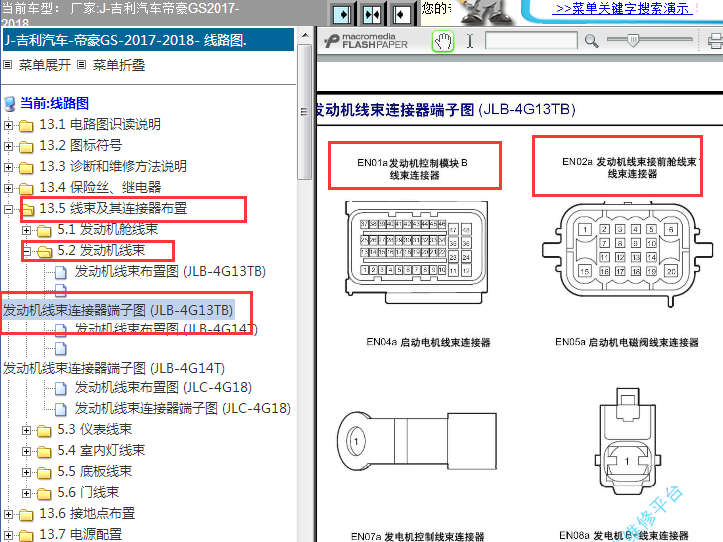Select the FlashPaper hand pan tool

pyautogui.click(x=443, y=41)
